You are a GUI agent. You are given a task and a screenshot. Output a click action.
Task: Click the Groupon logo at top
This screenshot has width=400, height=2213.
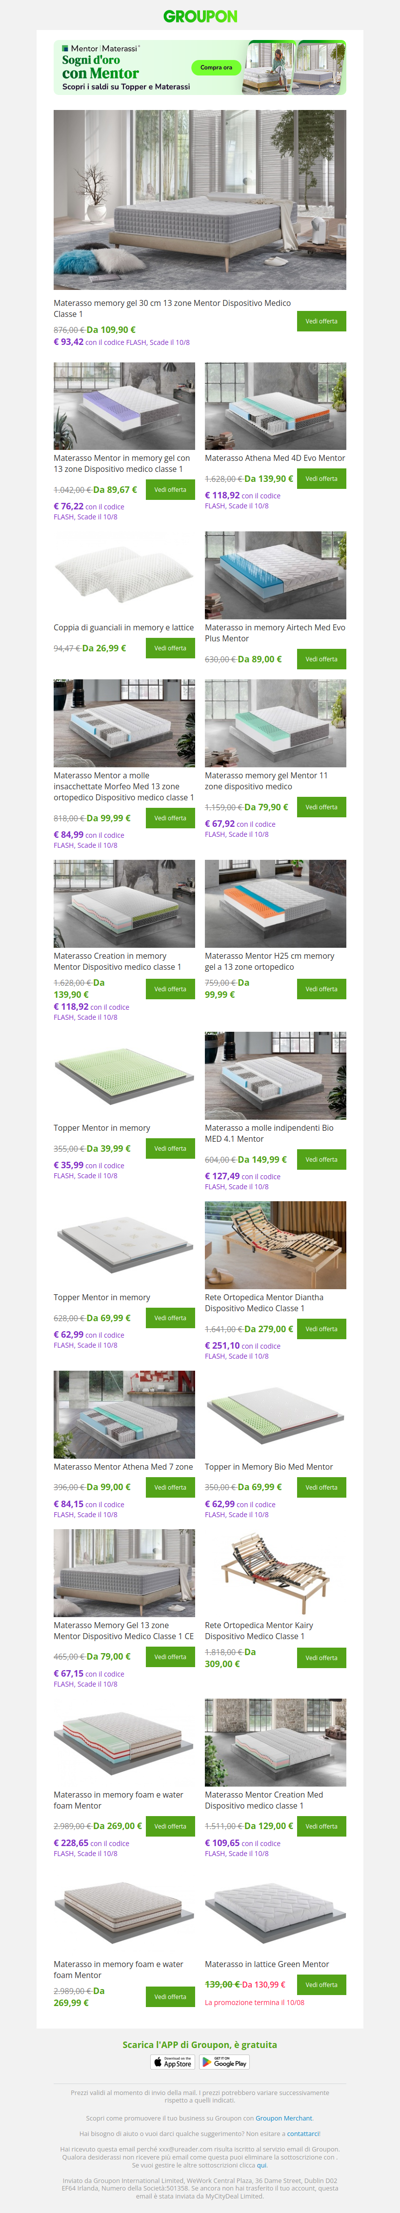tap(200, 16)
